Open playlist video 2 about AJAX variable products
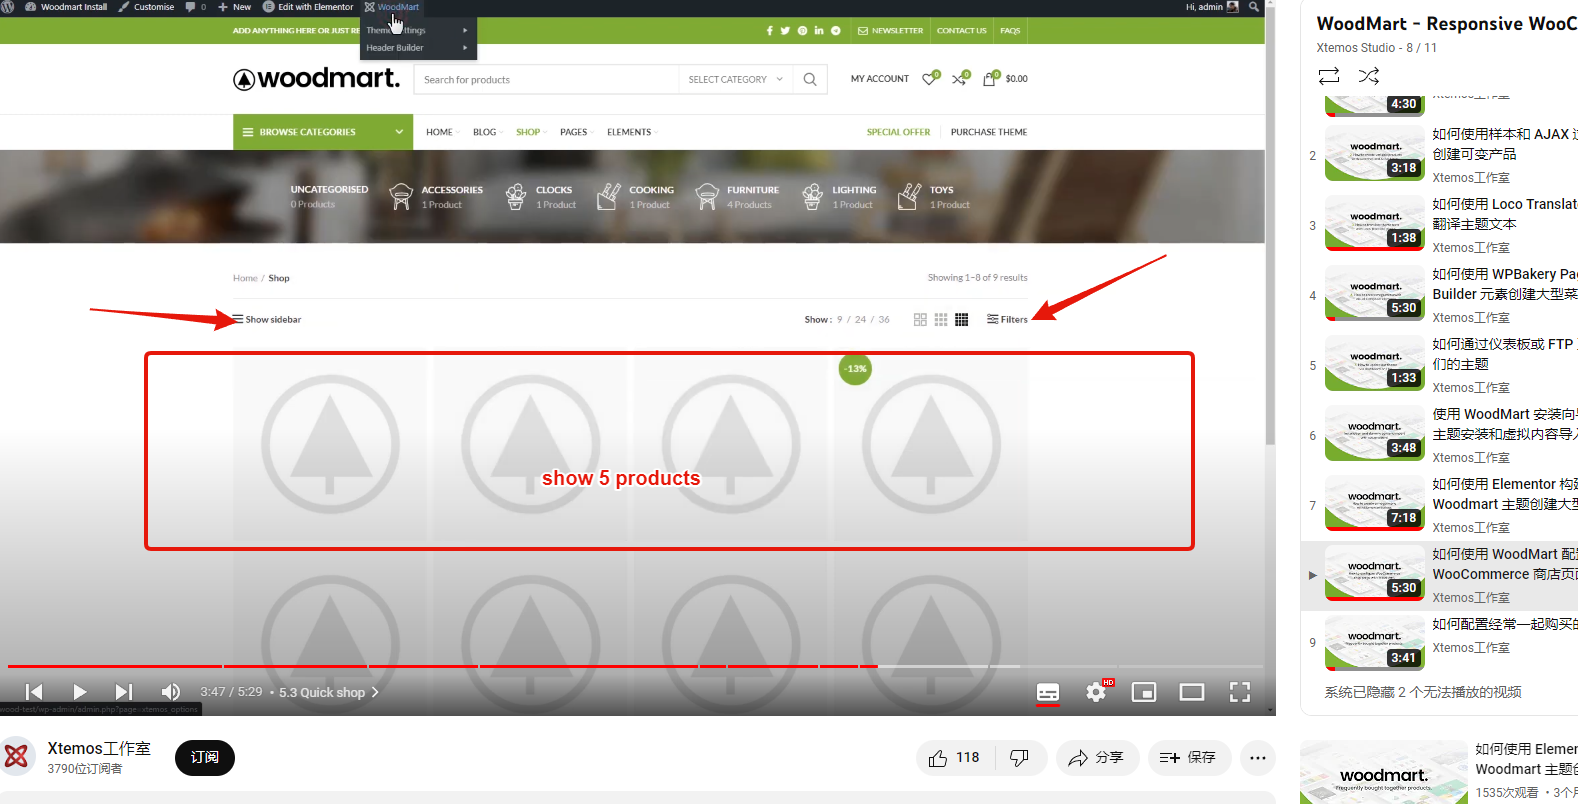The image size is (1578, 804). [1439, 155]
